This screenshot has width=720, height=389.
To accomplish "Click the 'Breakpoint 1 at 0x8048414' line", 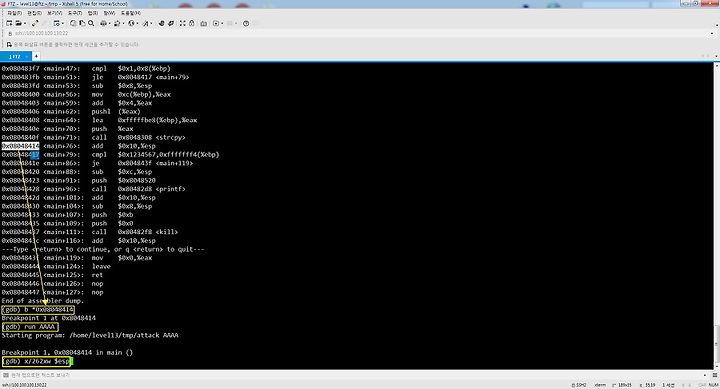I will coord(49,318).
